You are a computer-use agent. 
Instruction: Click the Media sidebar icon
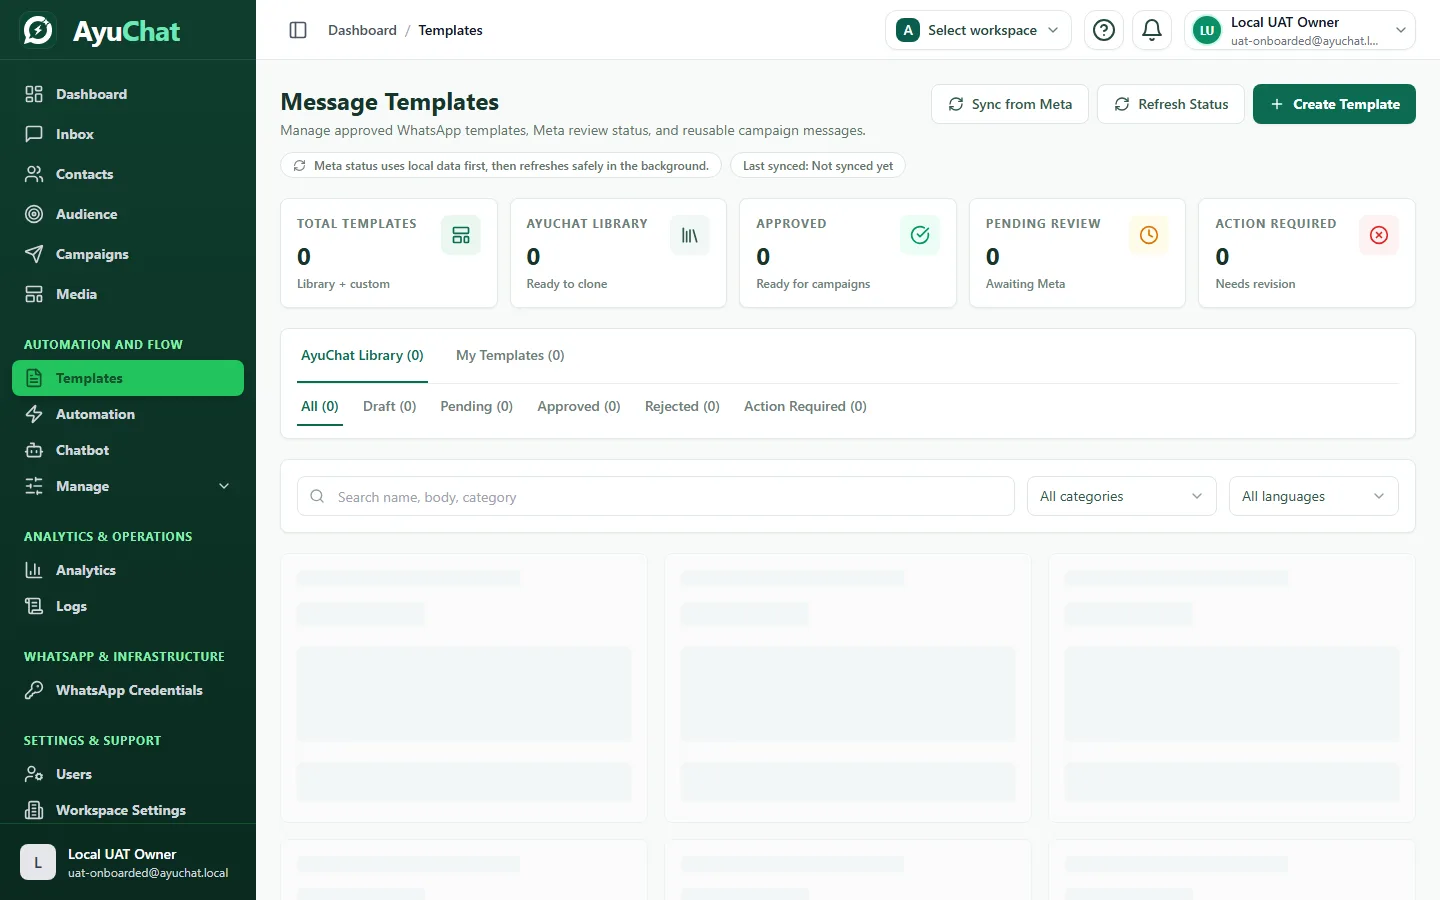pyautogui.click(x=34, y=294)
